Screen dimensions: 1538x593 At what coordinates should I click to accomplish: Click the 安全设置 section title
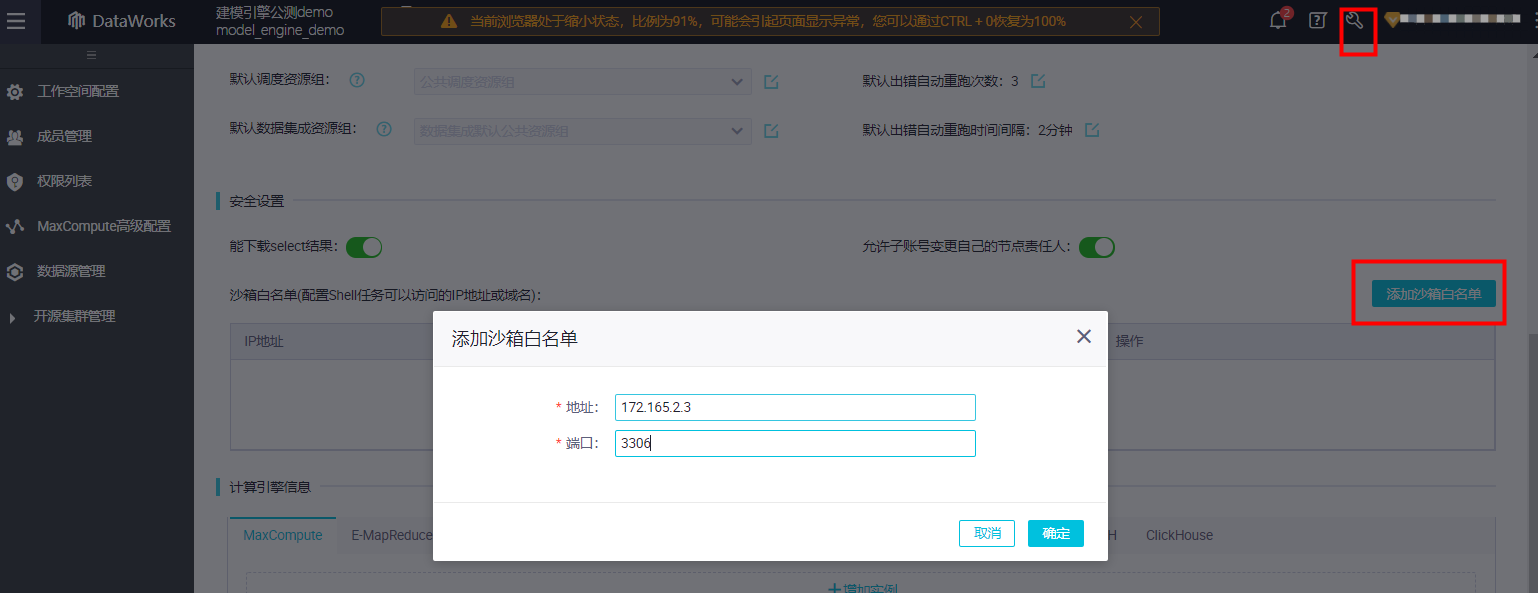257,201
